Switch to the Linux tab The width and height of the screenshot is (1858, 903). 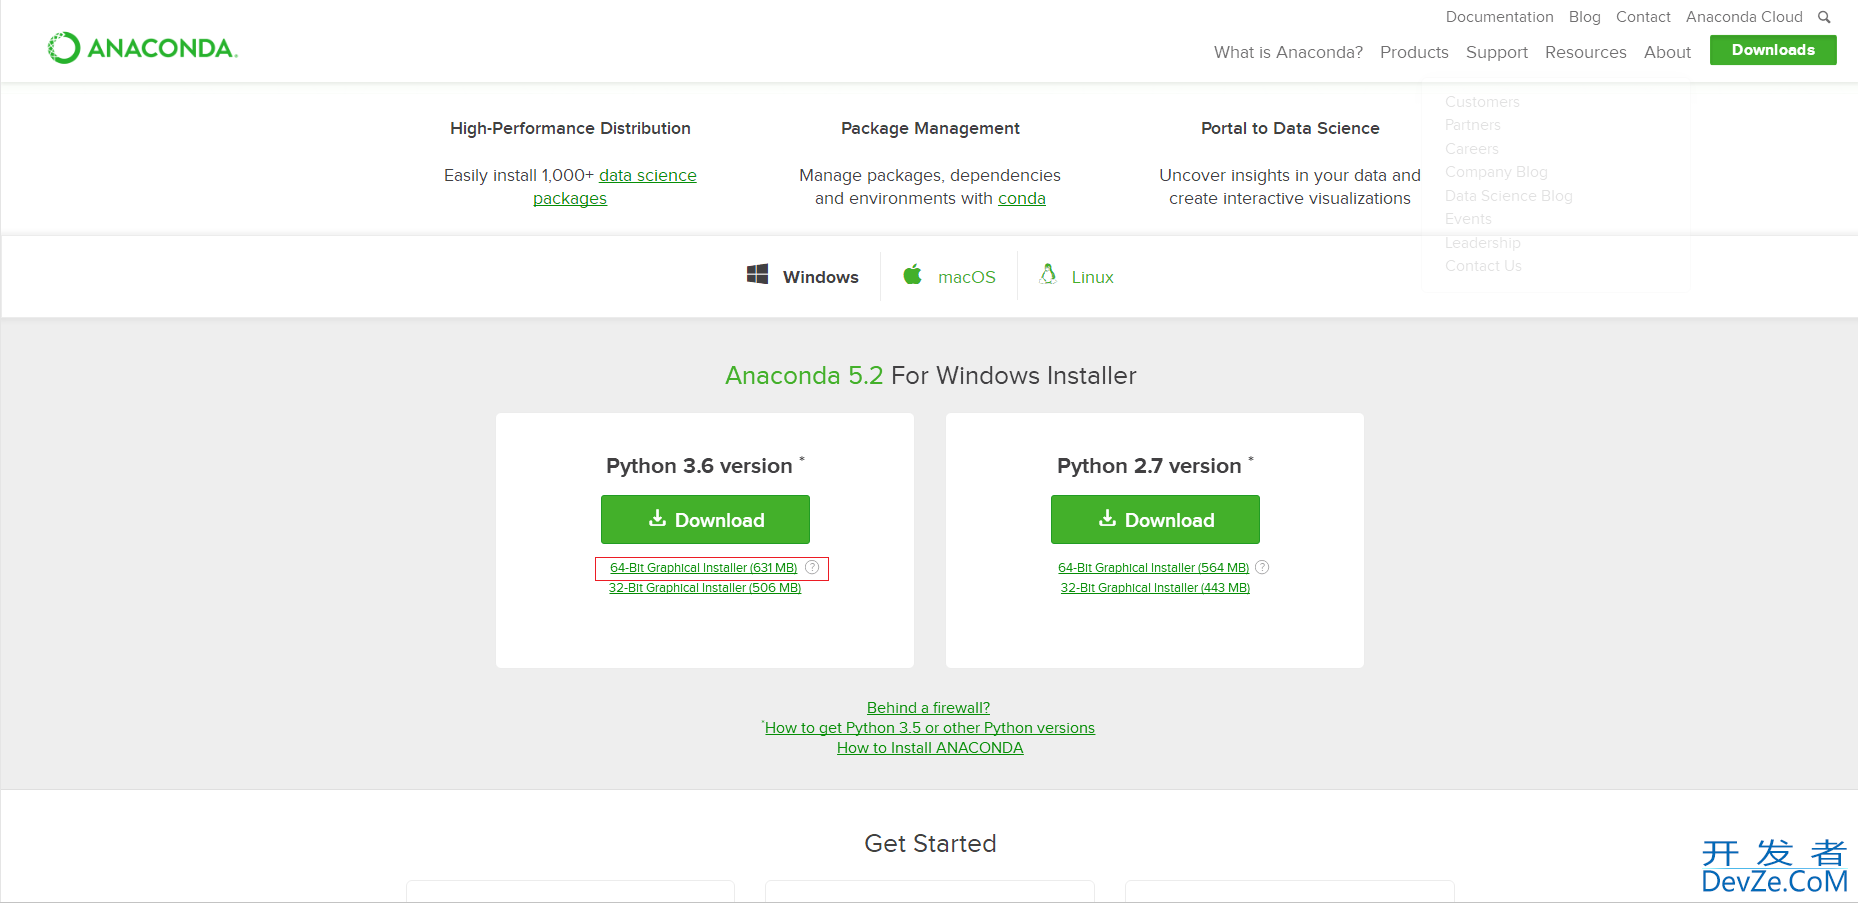(1076, 276)
